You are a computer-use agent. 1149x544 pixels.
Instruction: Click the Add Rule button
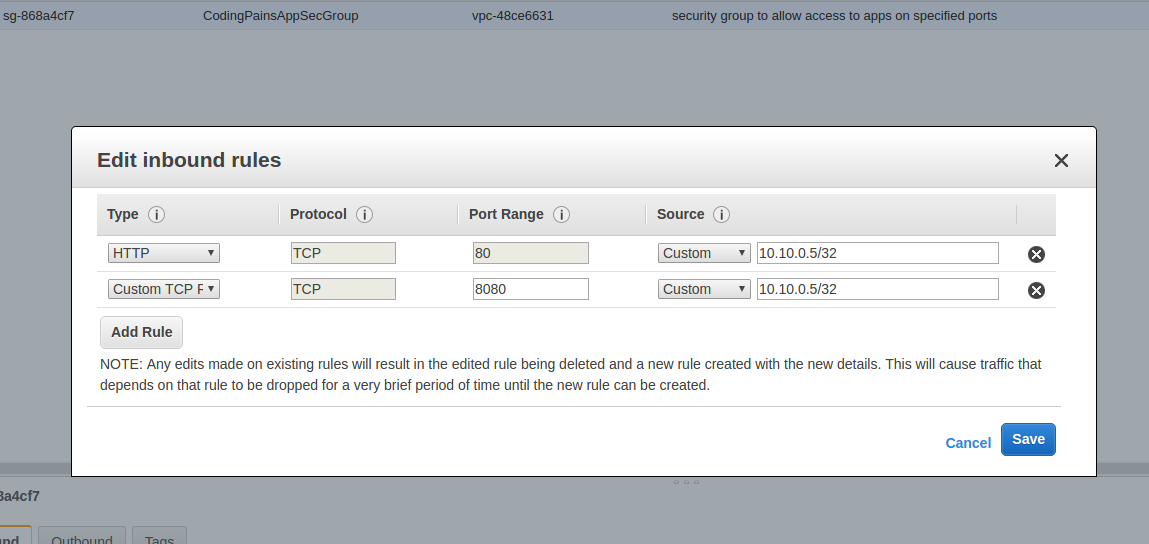pos(141,332)
